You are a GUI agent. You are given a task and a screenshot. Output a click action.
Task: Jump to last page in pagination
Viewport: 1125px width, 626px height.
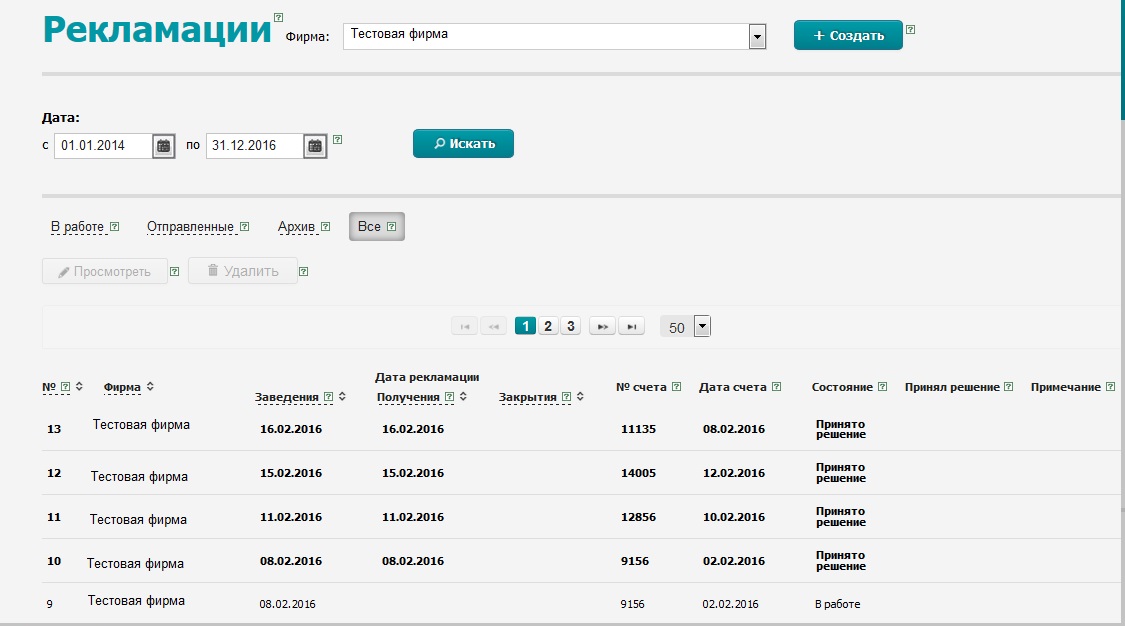point(631,327)
